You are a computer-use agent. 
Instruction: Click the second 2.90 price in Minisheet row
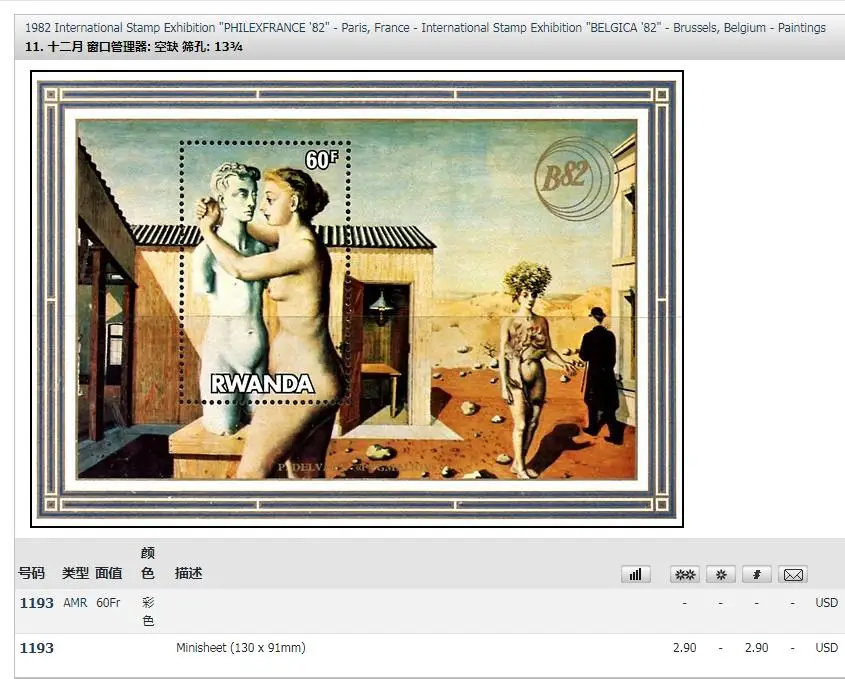click(x=757, y=648)
